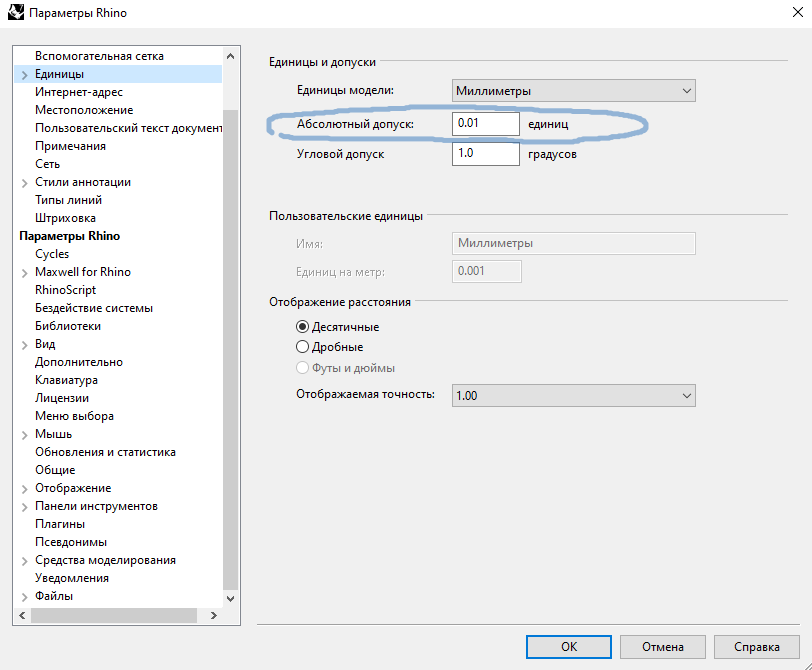Open the Плагины settings page
812x670 pixels.
60,524
